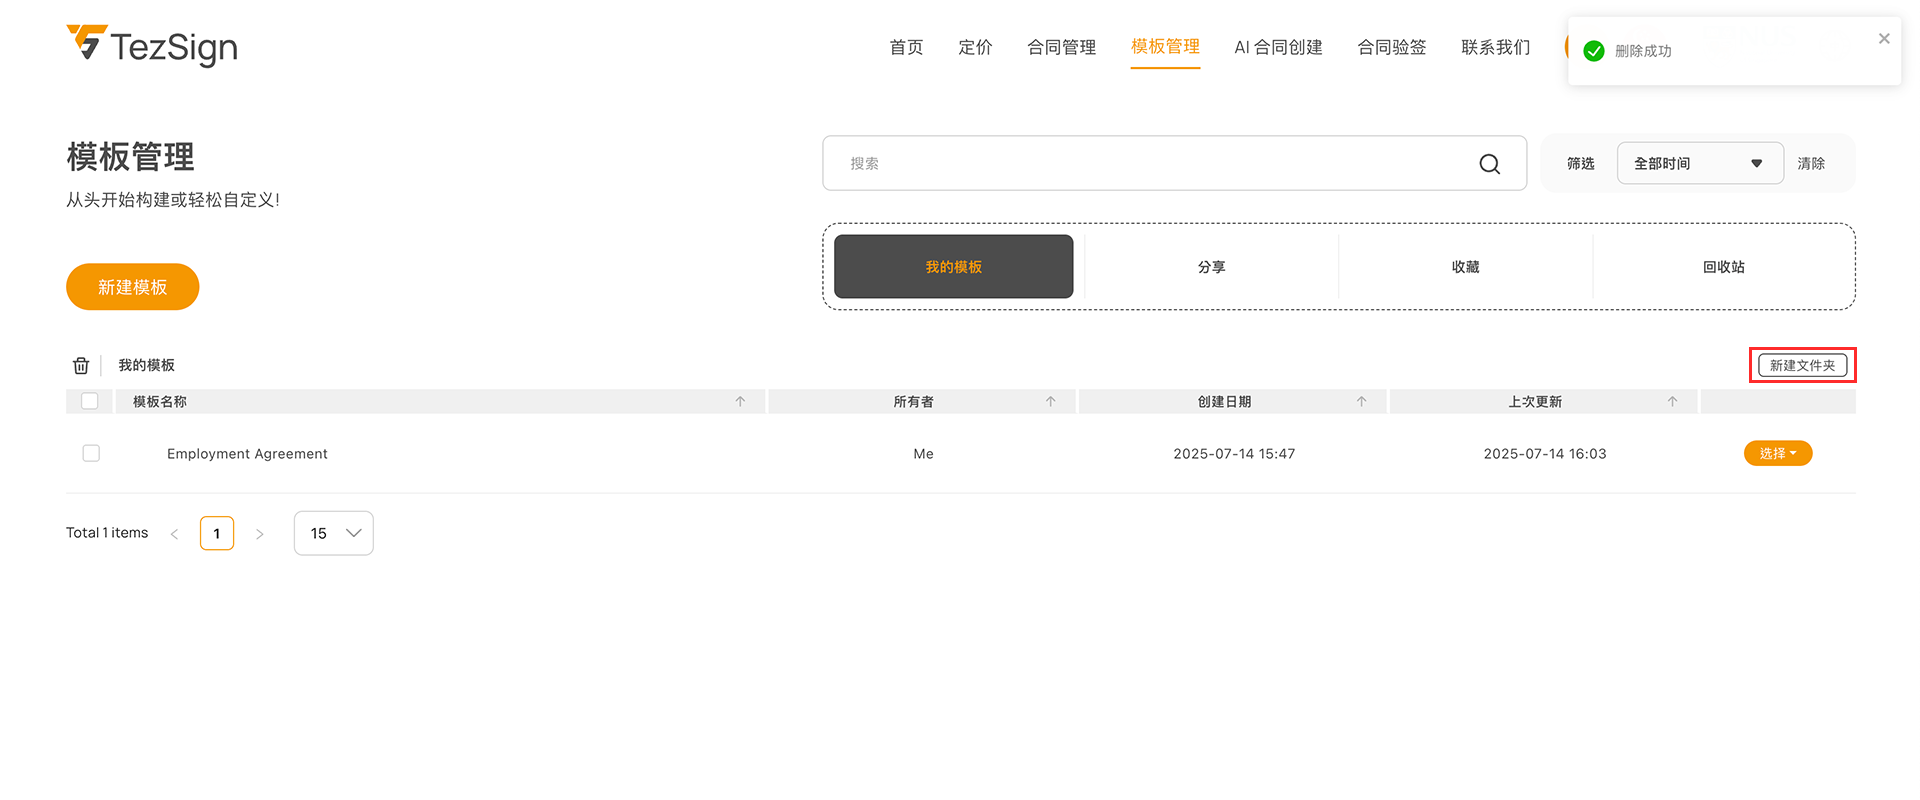Dismiss the success notification
The width and height of the screenshot is (1920, 800).
tap(1883, 39)
